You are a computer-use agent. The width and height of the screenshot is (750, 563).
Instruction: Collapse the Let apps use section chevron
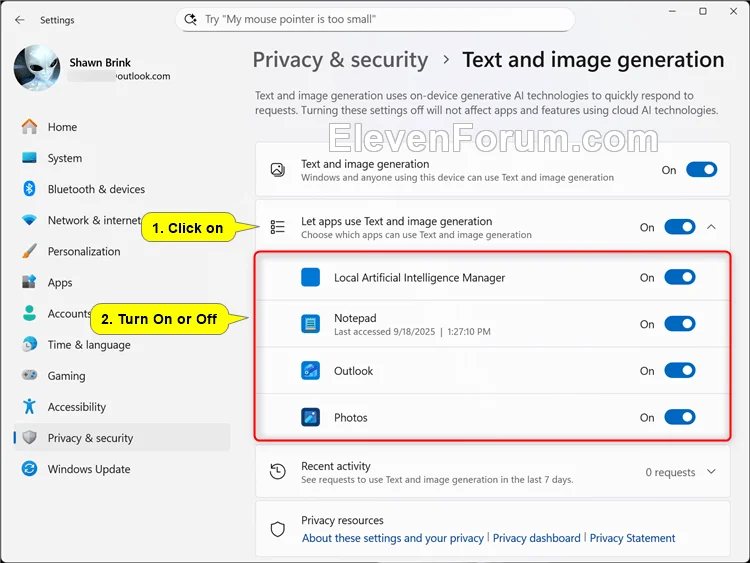click(x=711, y=227)
